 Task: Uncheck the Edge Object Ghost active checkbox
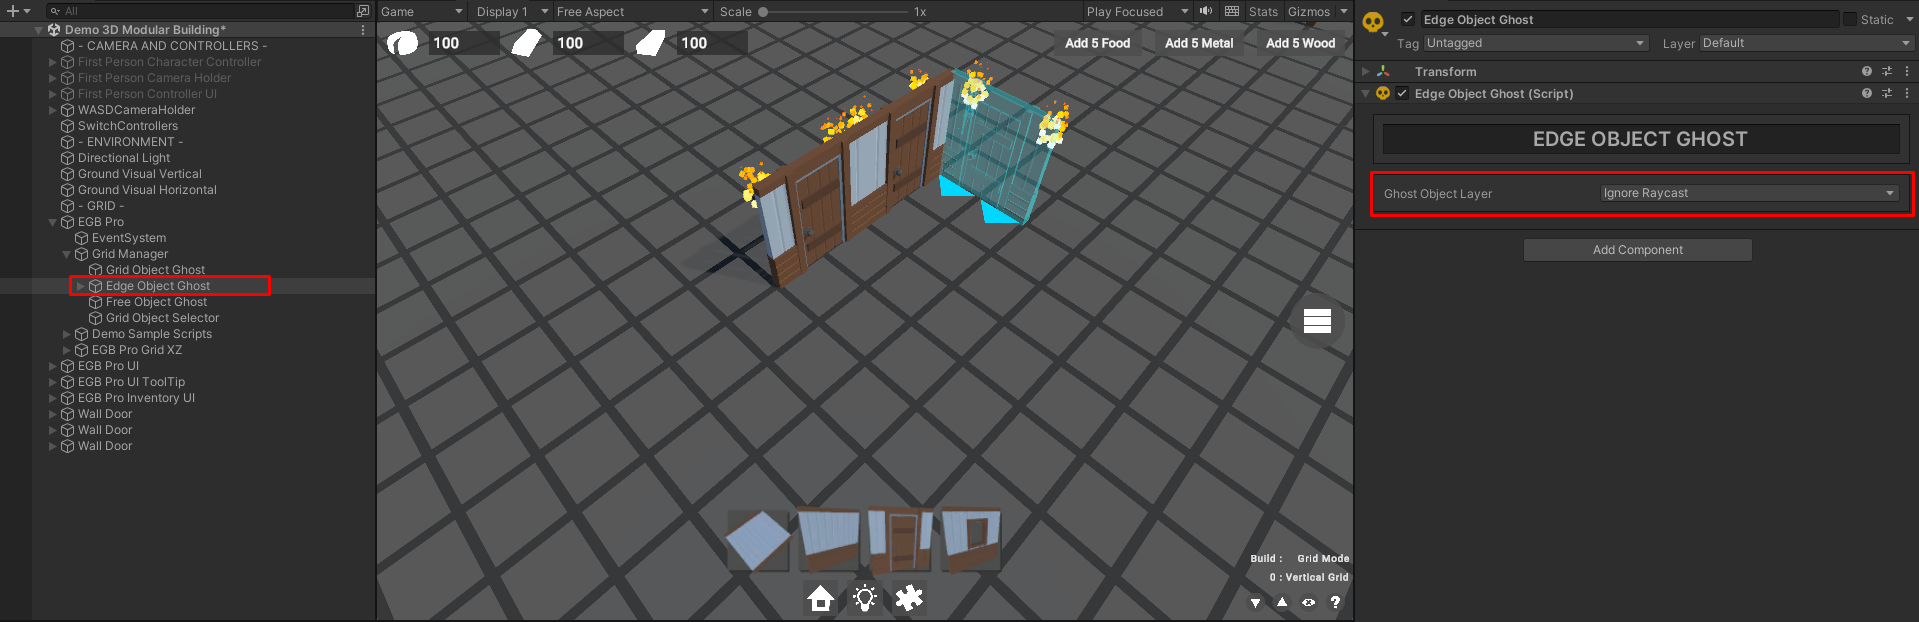tap(1408, 20)
